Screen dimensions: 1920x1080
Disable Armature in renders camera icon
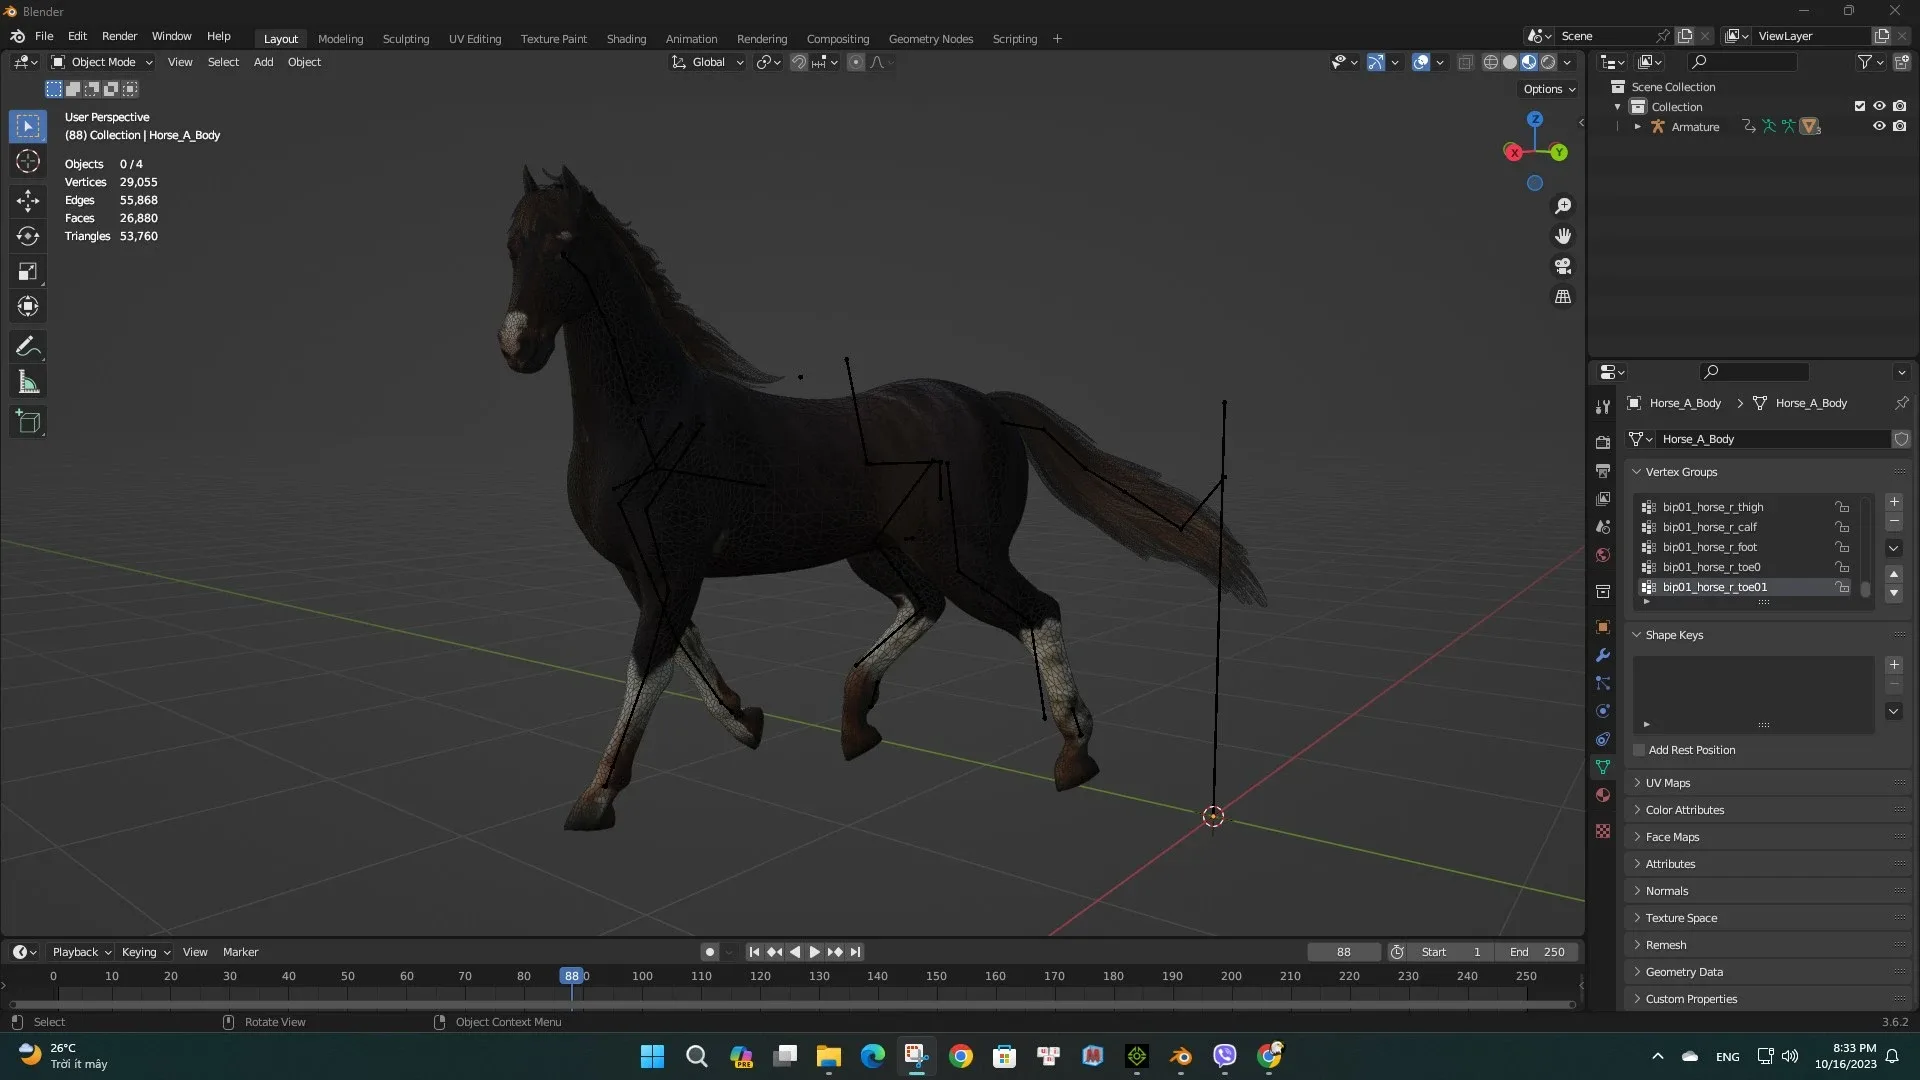1899,126
